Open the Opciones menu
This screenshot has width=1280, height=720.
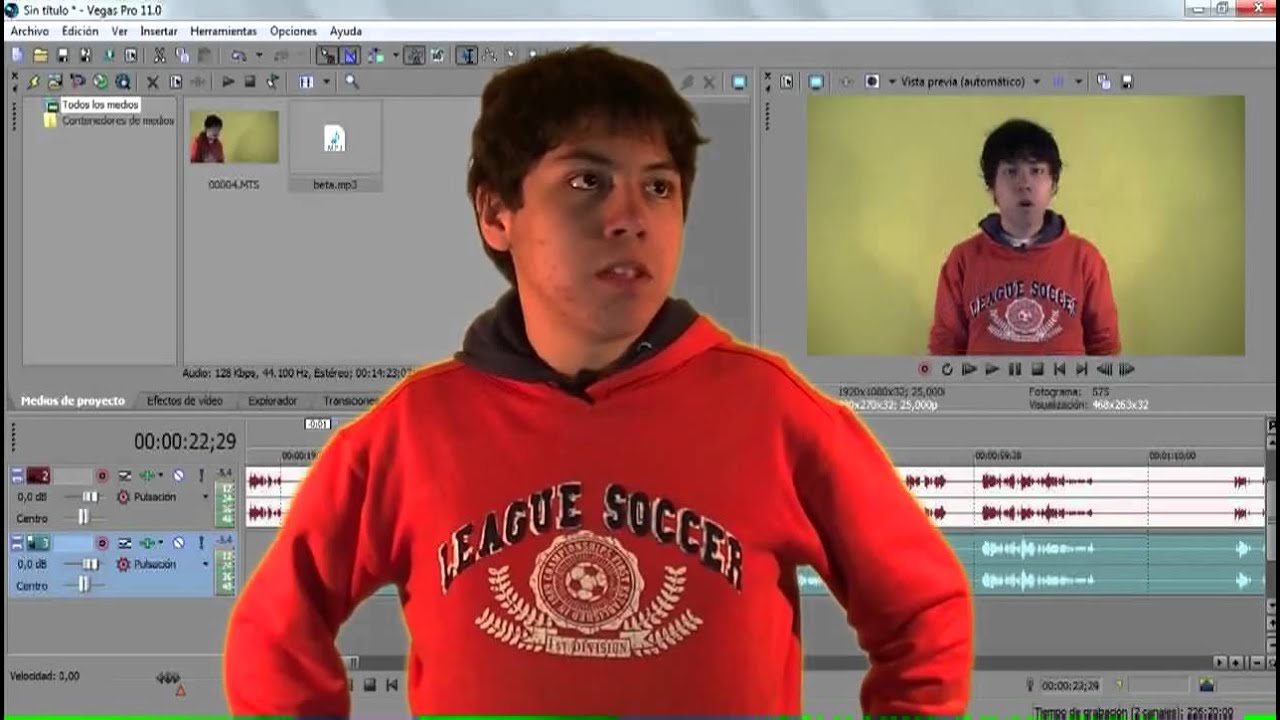(293, 32)
